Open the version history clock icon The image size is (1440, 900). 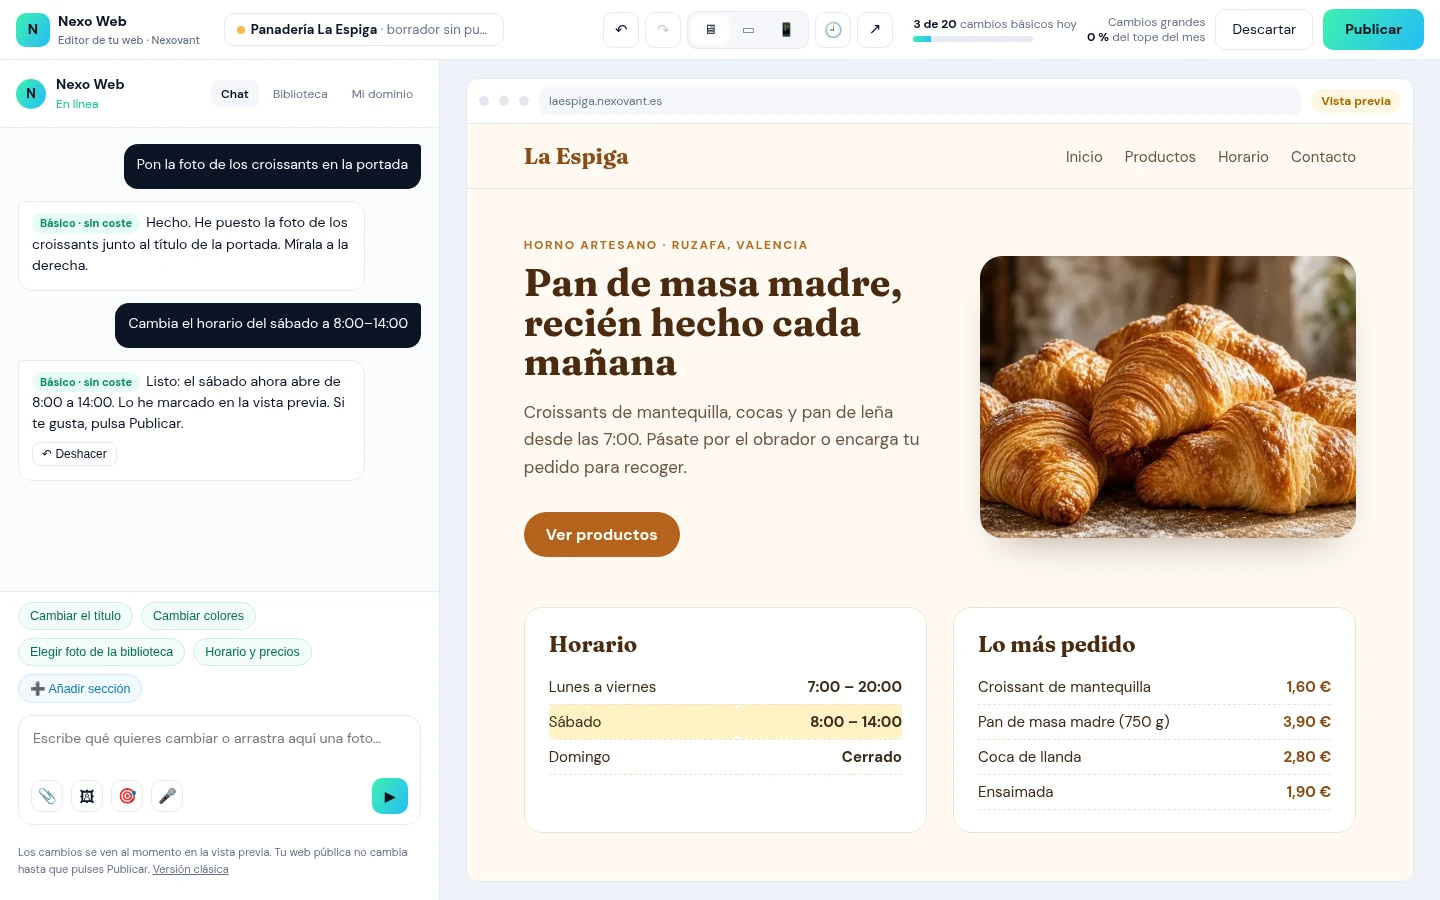[833, 30]
